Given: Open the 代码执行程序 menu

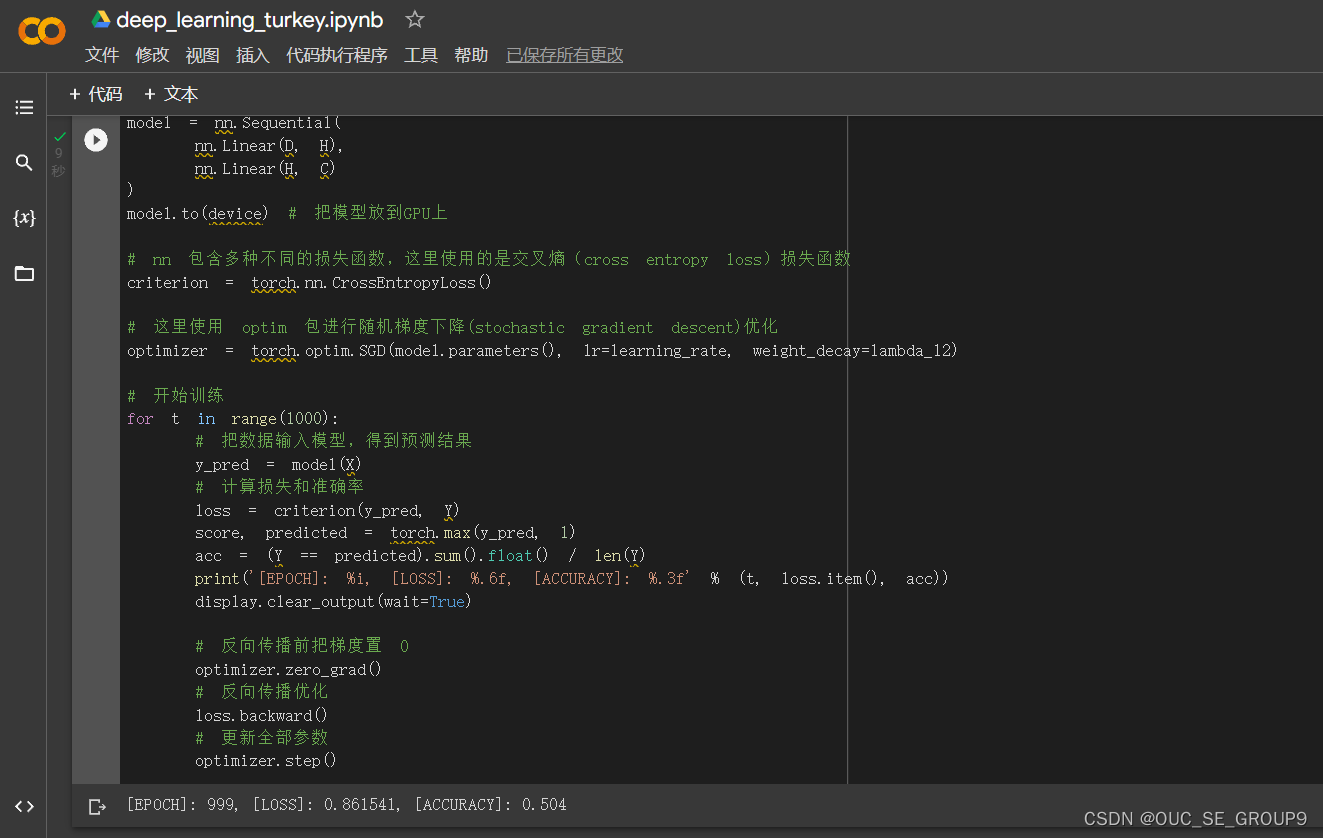Looking at the screenshot, I should click(x=337, y=55).
